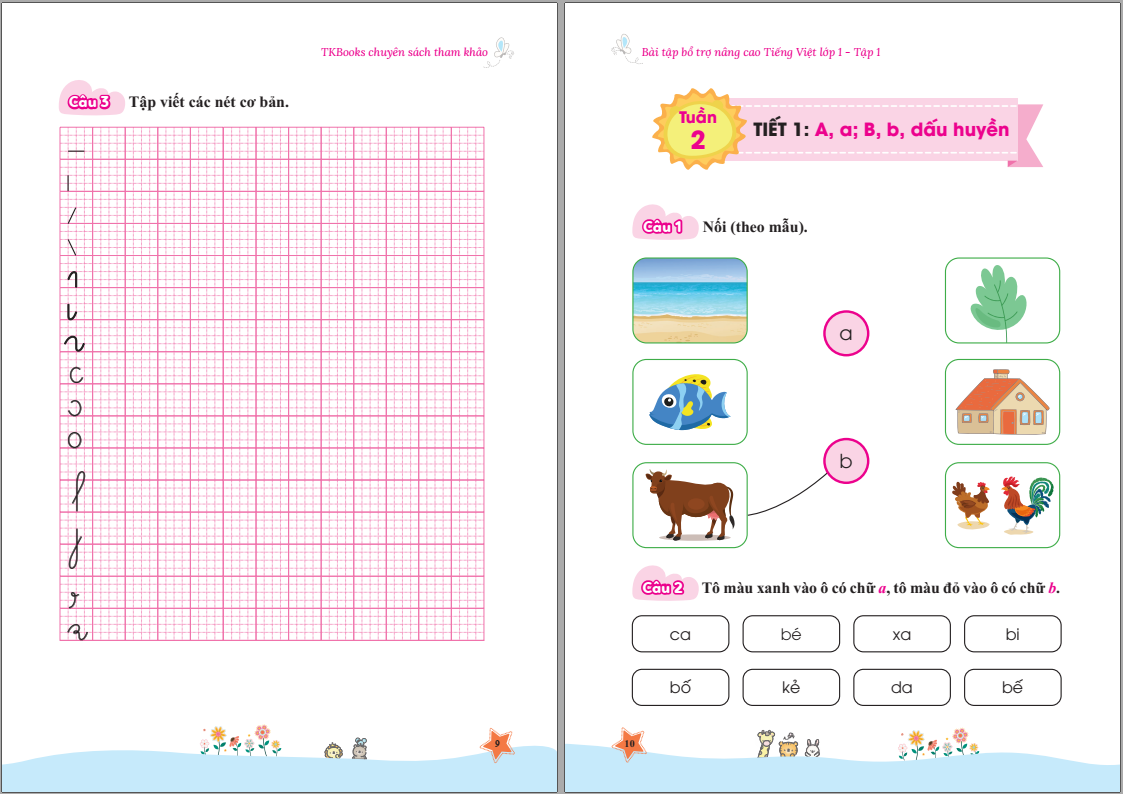Select the green leaf picture
The image size is (1123, 794).
[1002, 301]
